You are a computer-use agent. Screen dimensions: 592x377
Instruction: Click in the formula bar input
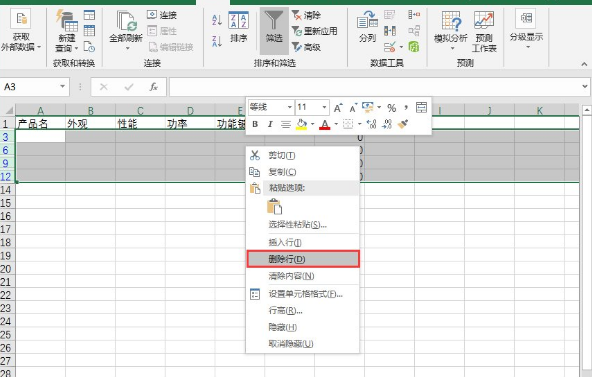[x=374, y=87]
